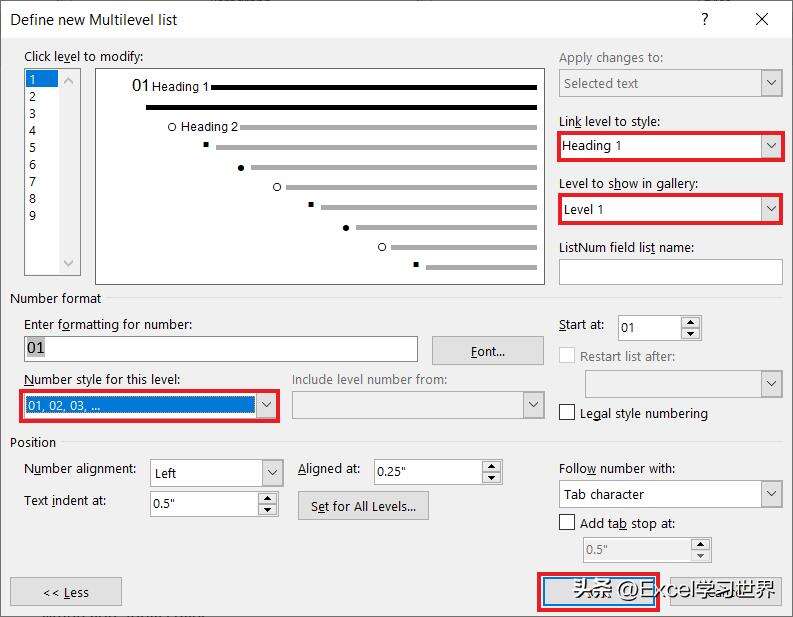Select level 2 in the level list
The width and height of the screenshot is (793, 617).
(x=32, y=96)
